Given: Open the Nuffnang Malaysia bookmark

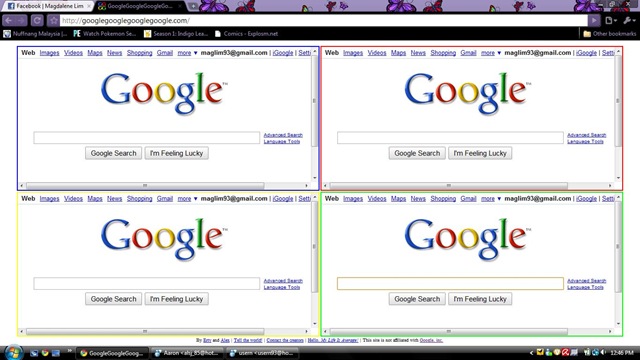Looking at the screenshot, I should 35,34.
